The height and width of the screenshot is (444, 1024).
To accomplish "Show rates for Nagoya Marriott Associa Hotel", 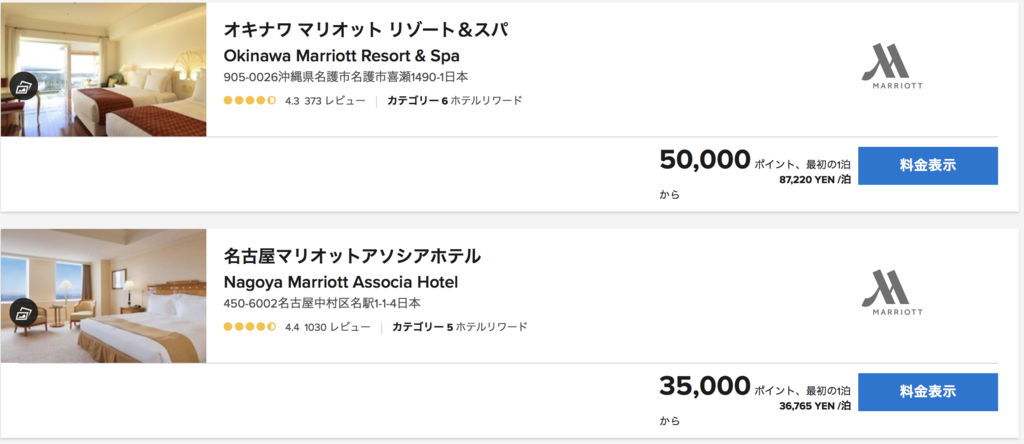I will tap(927, 392).
